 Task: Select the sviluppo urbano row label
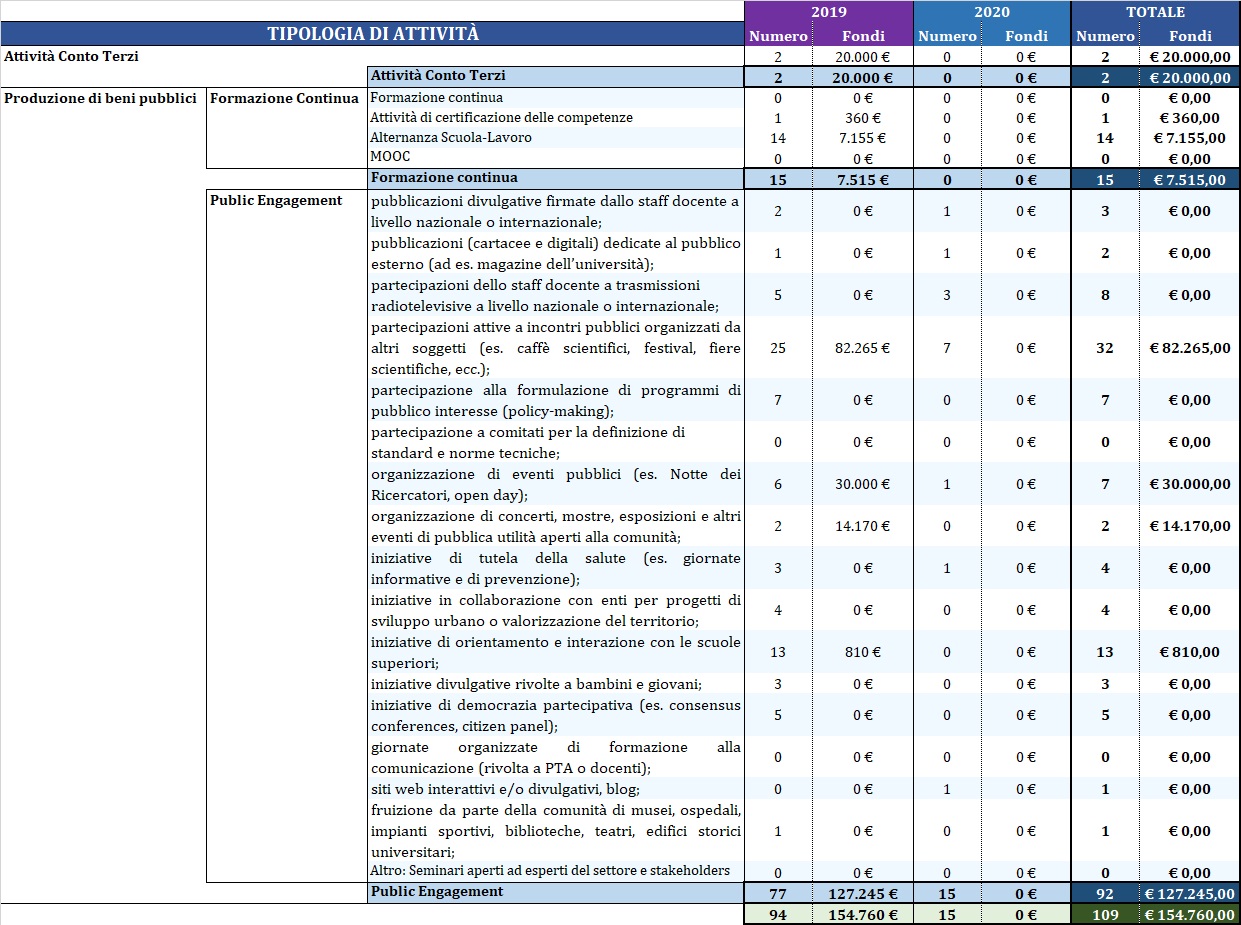pyautogui.click(x=555, y=610)
